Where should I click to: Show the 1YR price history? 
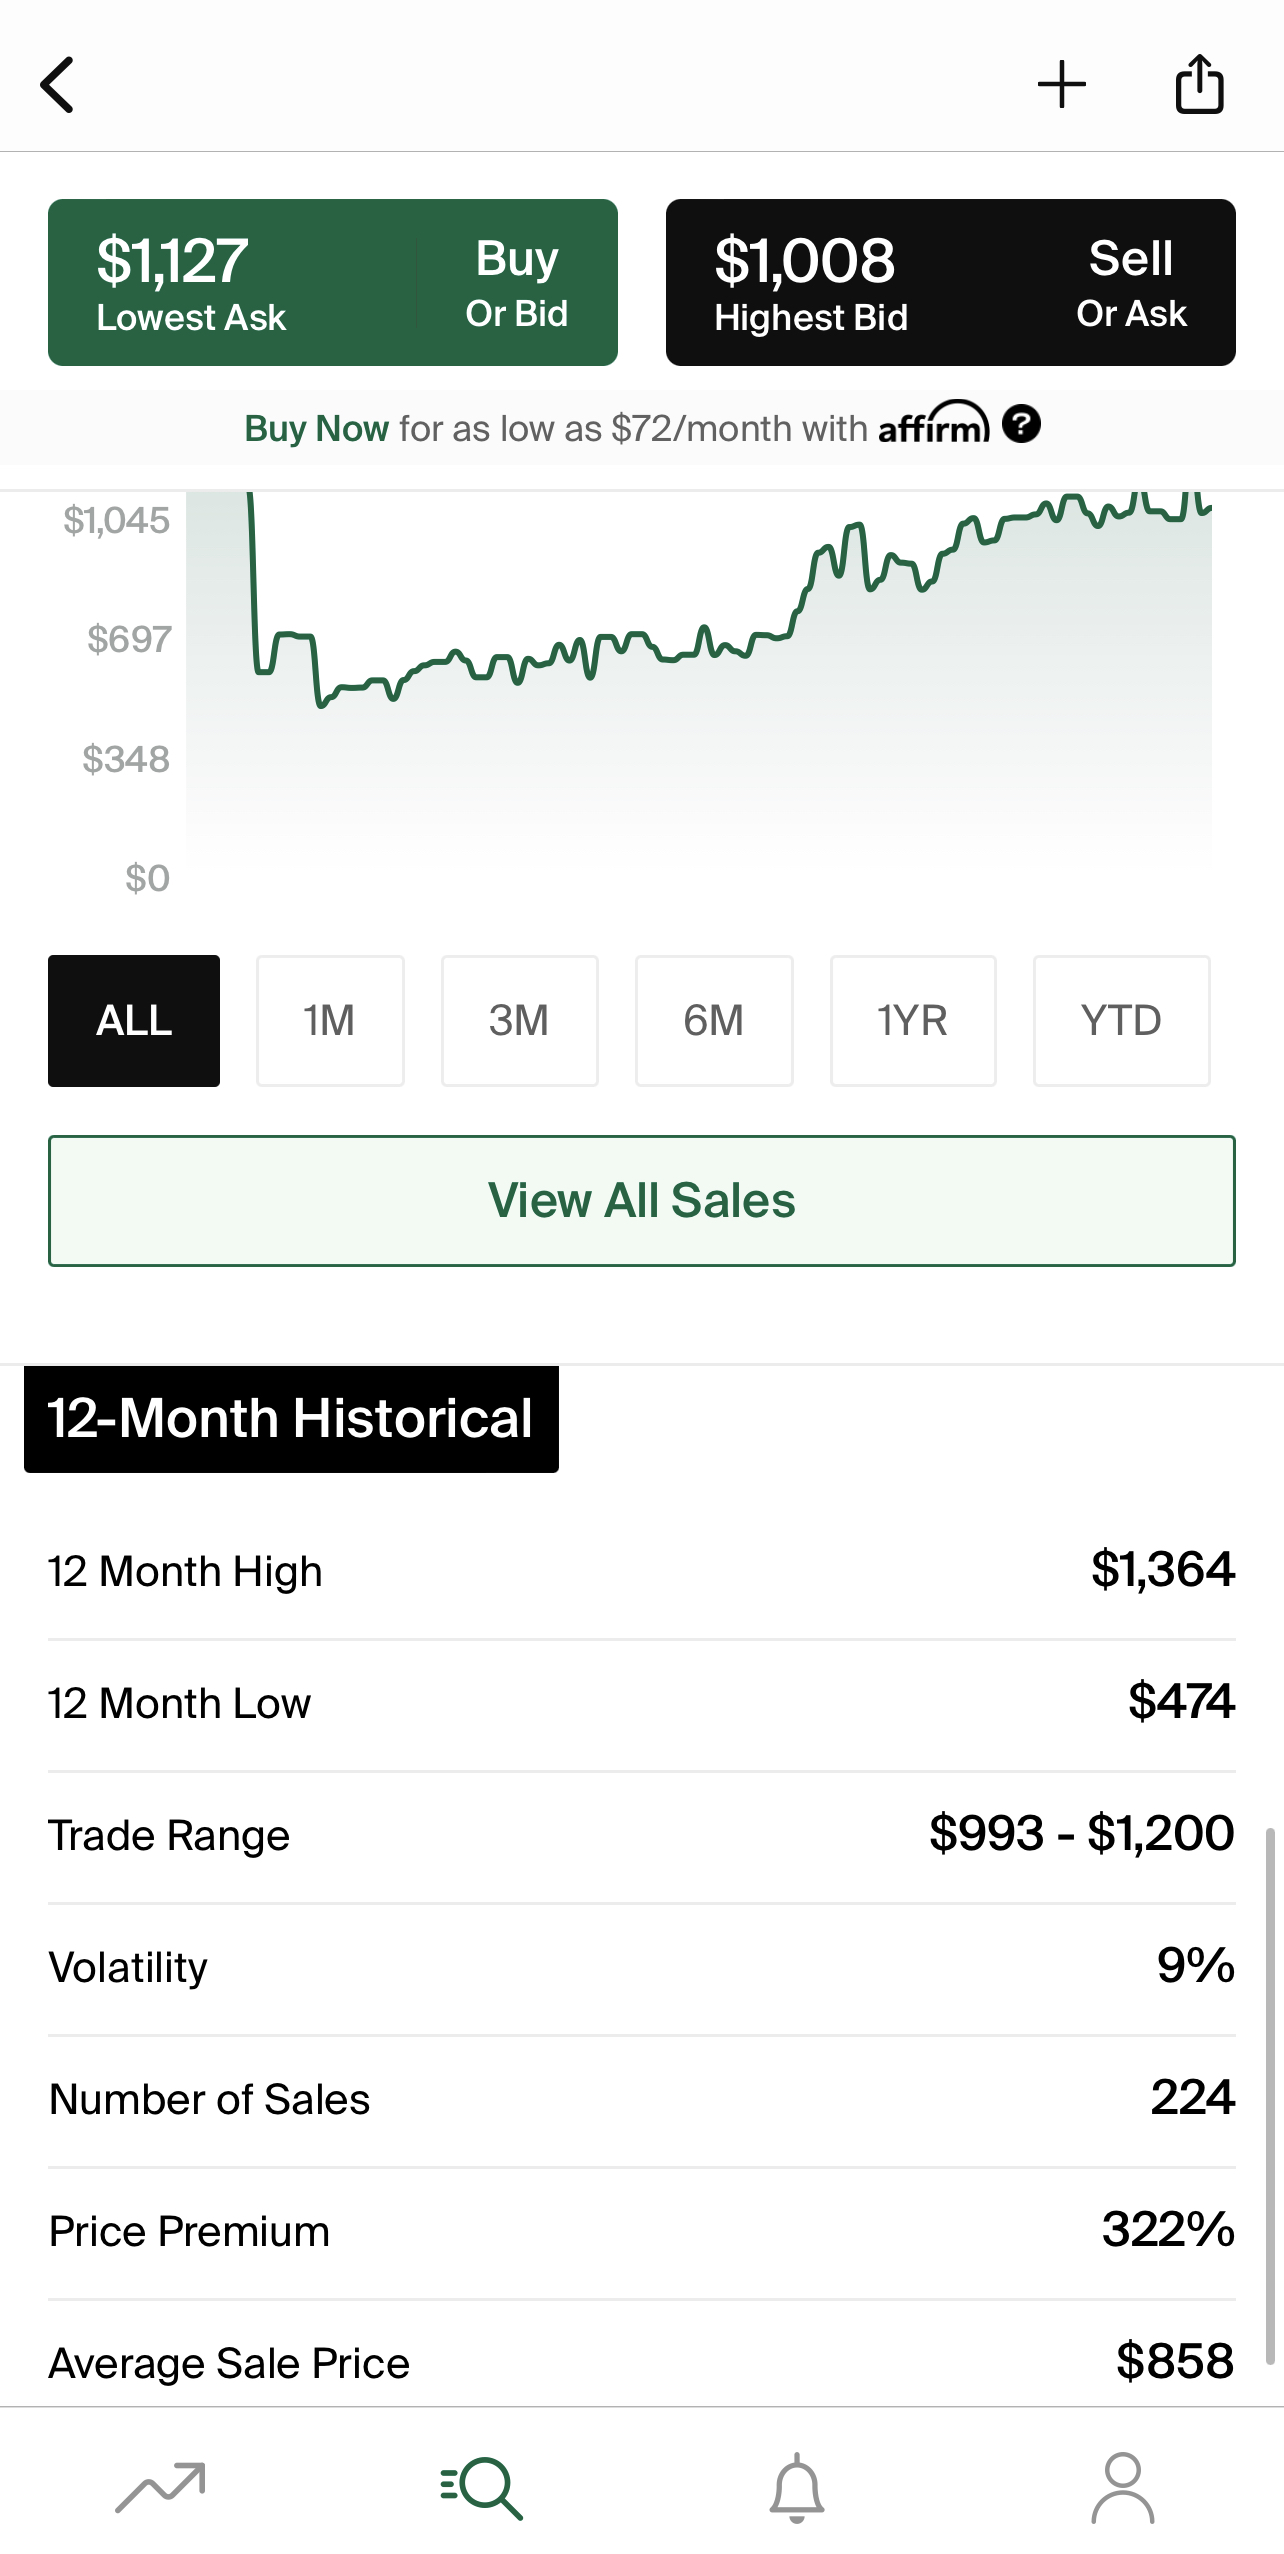[912, 1020]
